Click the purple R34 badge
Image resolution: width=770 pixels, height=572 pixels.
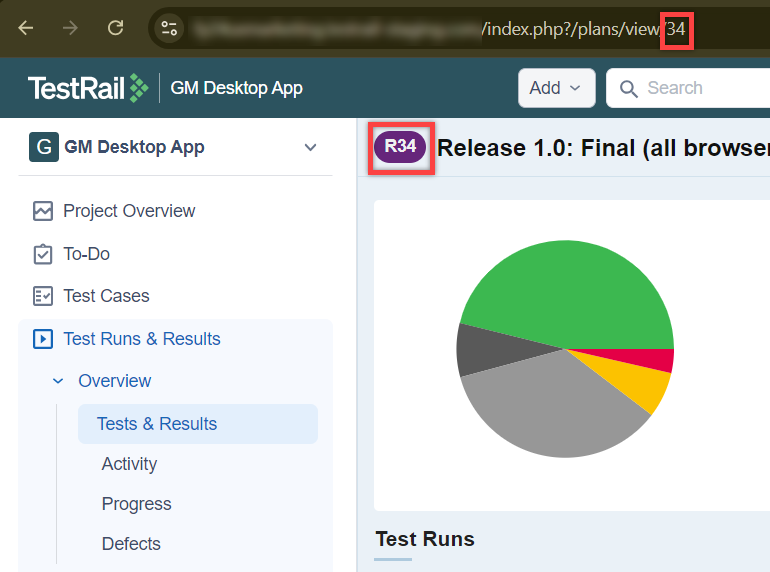400,147
